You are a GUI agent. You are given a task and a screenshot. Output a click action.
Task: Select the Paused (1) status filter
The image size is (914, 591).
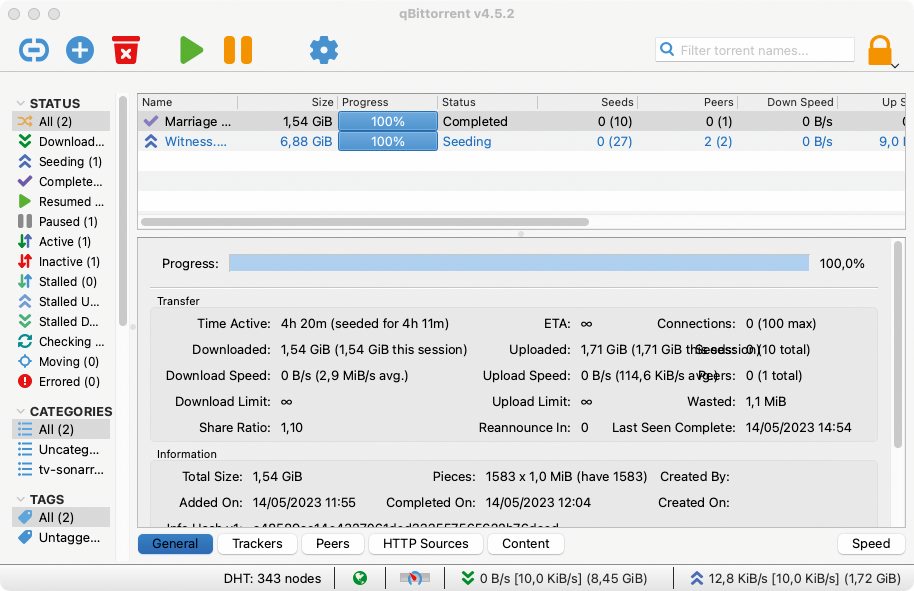(x=61, y=221)
